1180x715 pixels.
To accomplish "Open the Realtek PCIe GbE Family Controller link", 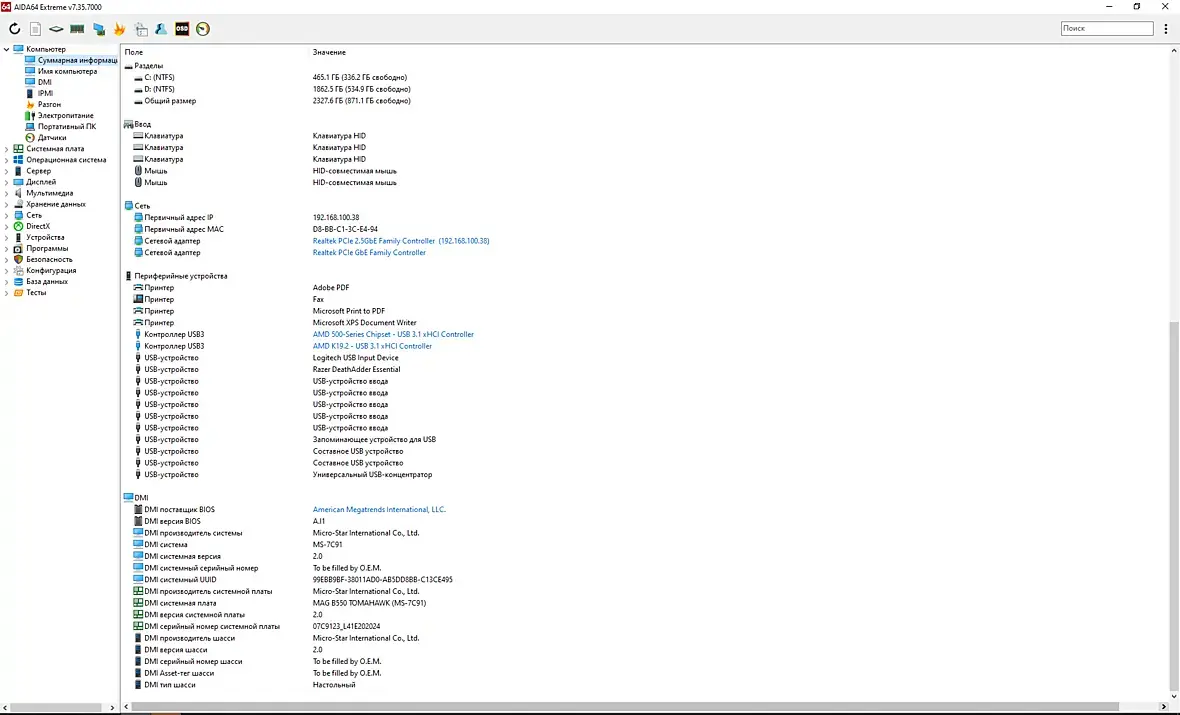I will tap(369, 253).
